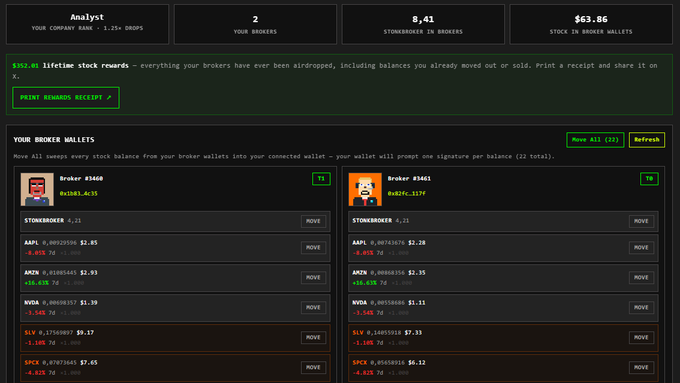The width and height of the screenshot is (680, 383).
Task: Click Print Rewards Receipt button
Action: 66,98
